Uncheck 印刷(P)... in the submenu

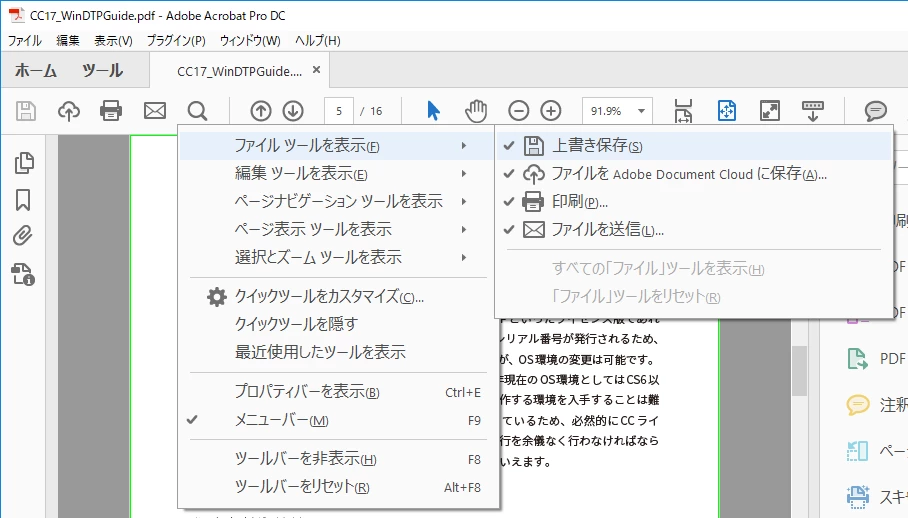click(x=693, y=201)
